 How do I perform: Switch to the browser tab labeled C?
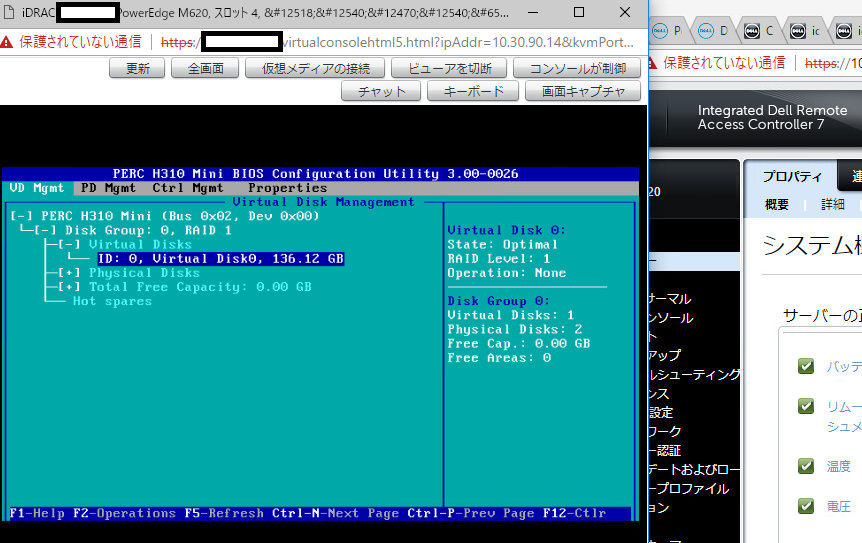coord(759,31)
